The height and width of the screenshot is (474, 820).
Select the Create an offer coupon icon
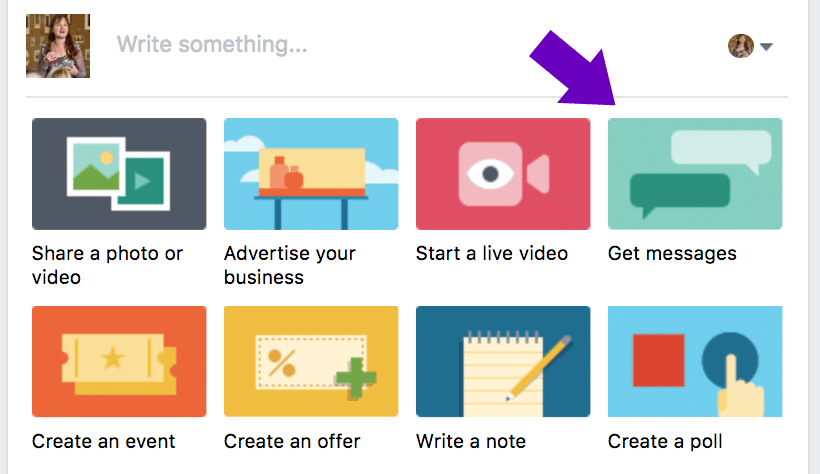pos(311,362)
